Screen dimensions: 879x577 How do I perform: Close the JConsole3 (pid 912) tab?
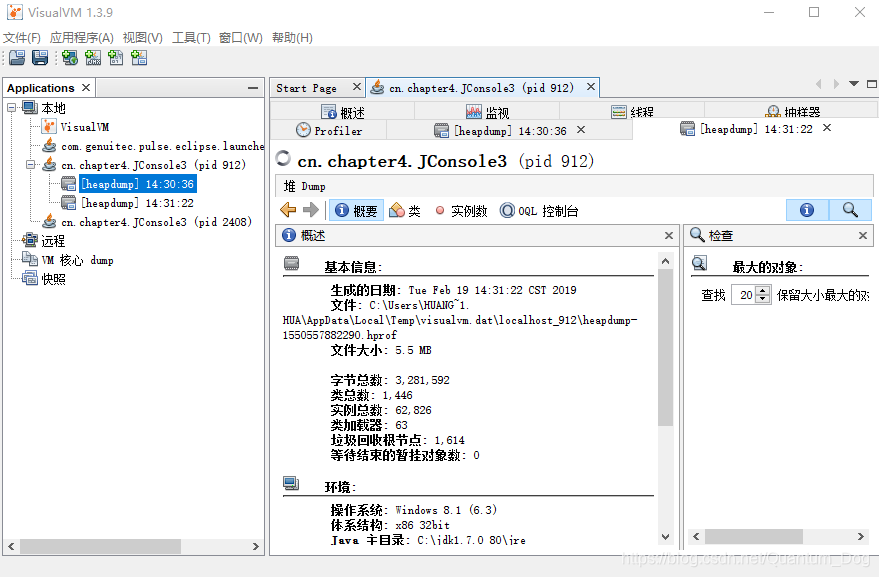(x=591, y=87)
